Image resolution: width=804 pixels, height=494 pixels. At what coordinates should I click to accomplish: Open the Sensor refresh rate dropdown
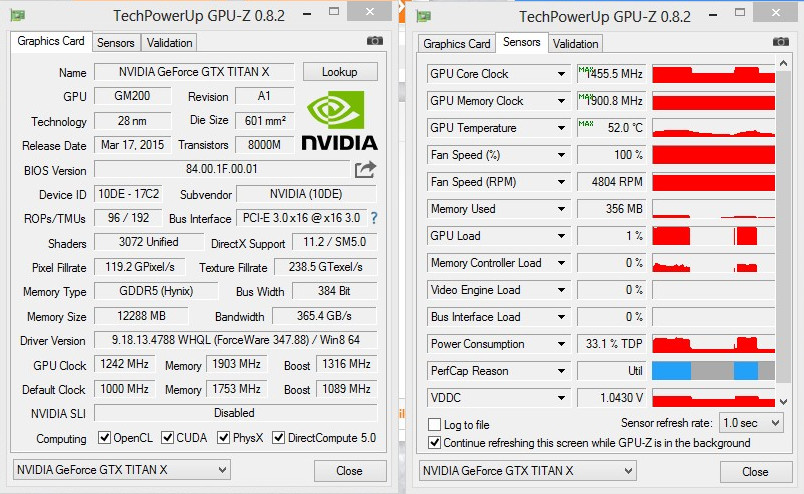[x=751, y=423]
